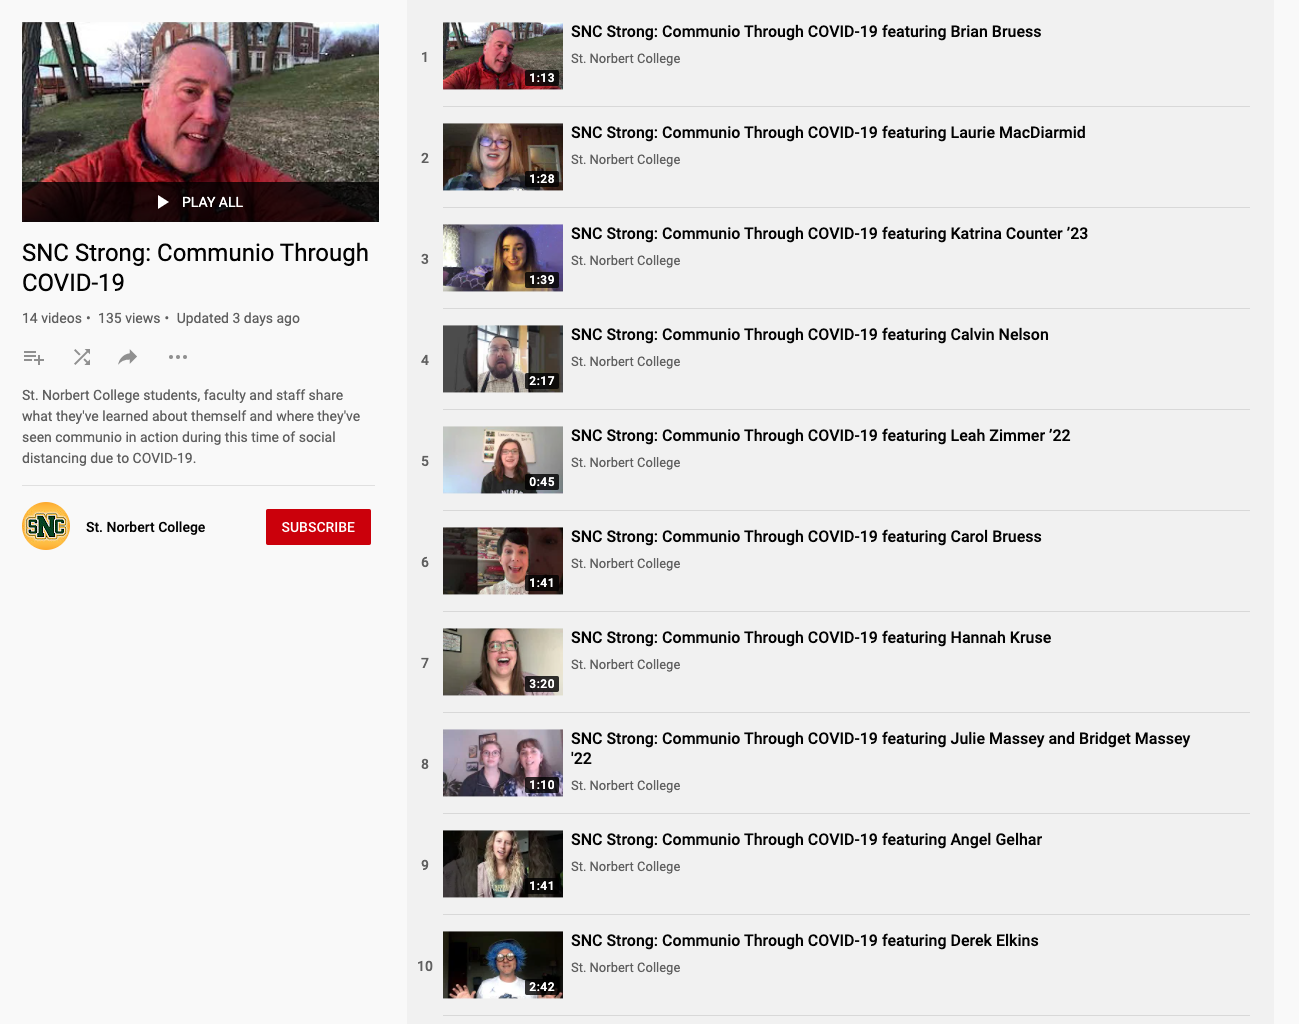Open video title featuring Carol Bruess
Image resolution: width=1299 pixels, height=1024 pixels.
(x=806, y=537)
